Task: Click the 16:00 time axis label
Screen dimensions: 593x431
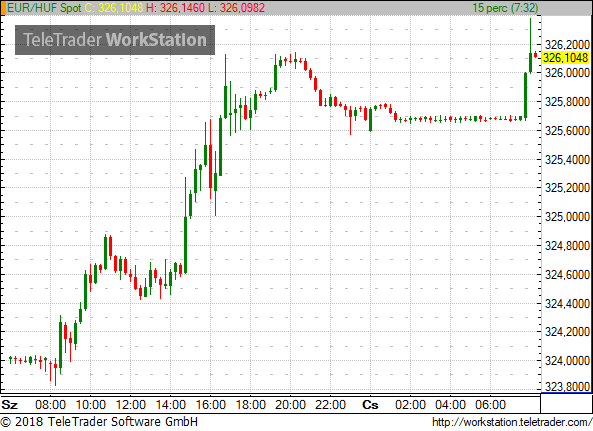Action: 211,405
